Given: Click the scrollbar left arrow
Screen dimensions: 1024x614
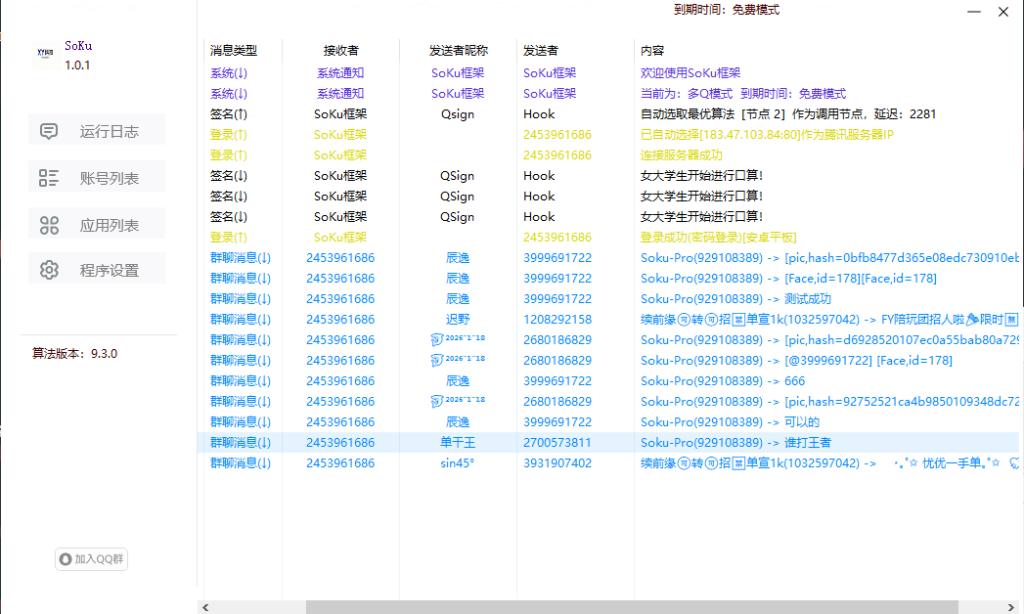Looking at the screenshot, I should click(x=206, y=607).
